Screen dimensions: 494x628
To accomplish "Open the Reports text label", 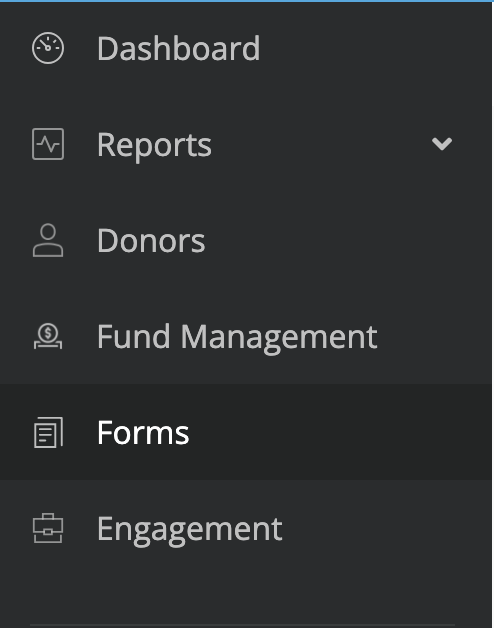I will 154,146.
